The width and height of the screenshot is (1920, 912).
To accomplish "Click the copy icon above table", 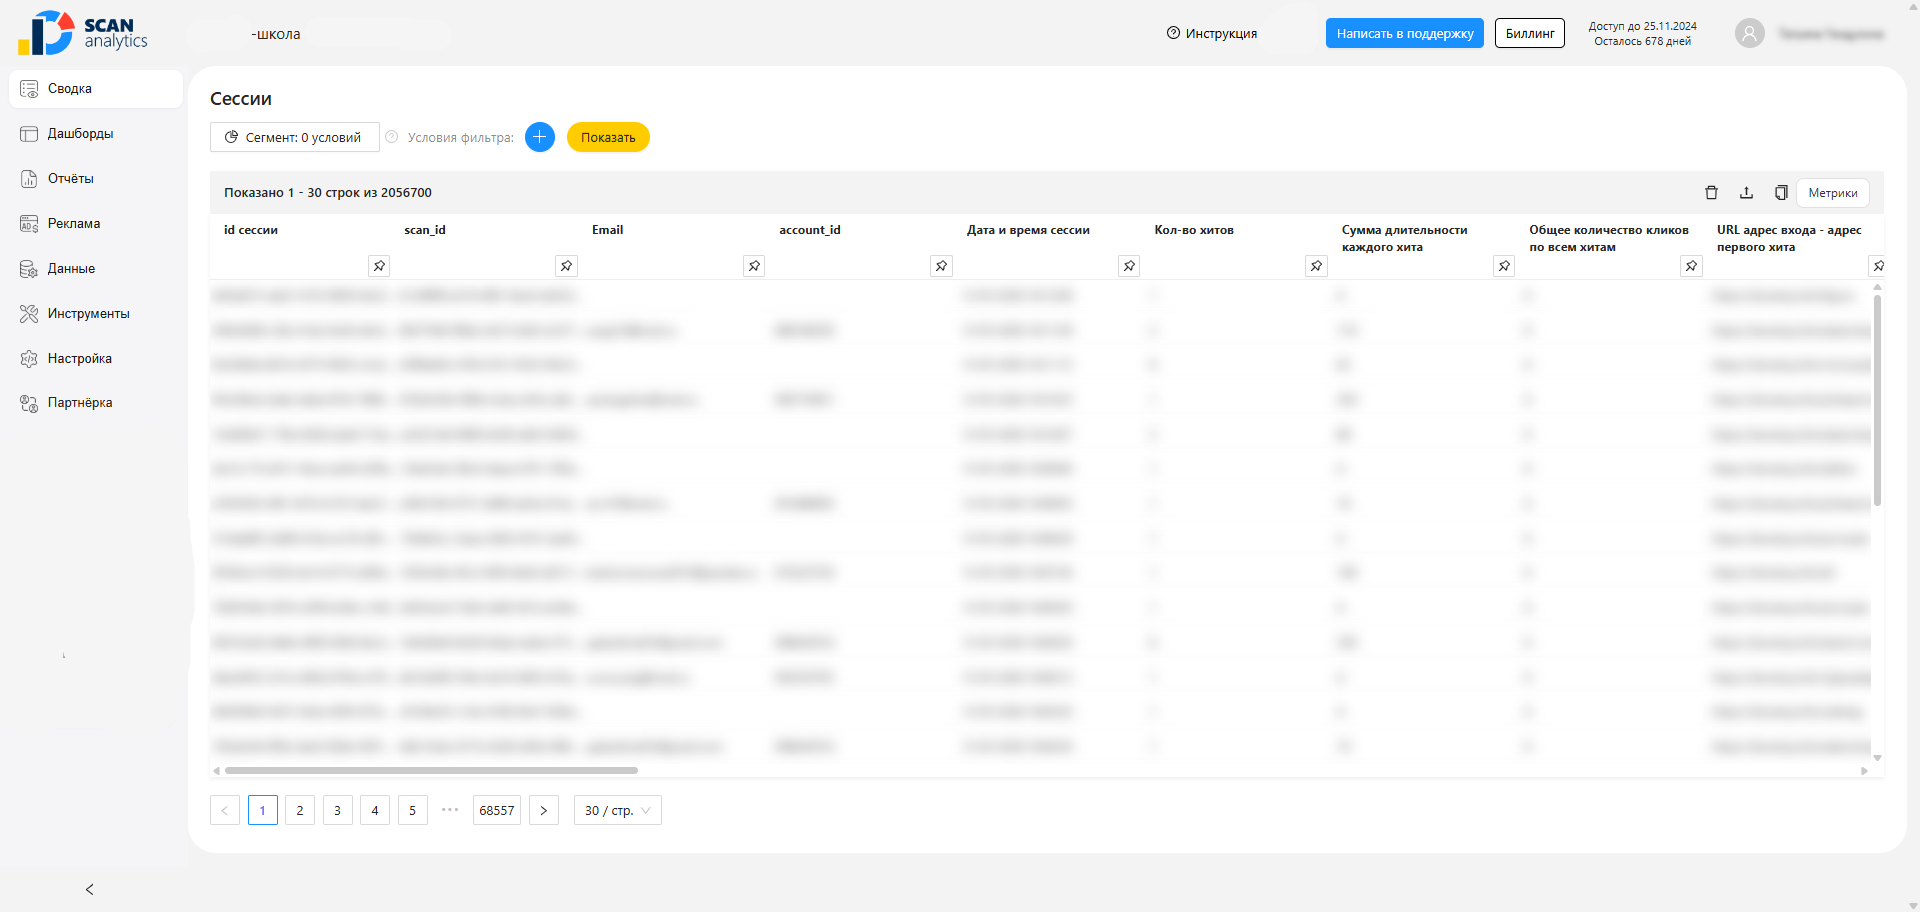I will pyautogui.click(x=1781, y=193).
